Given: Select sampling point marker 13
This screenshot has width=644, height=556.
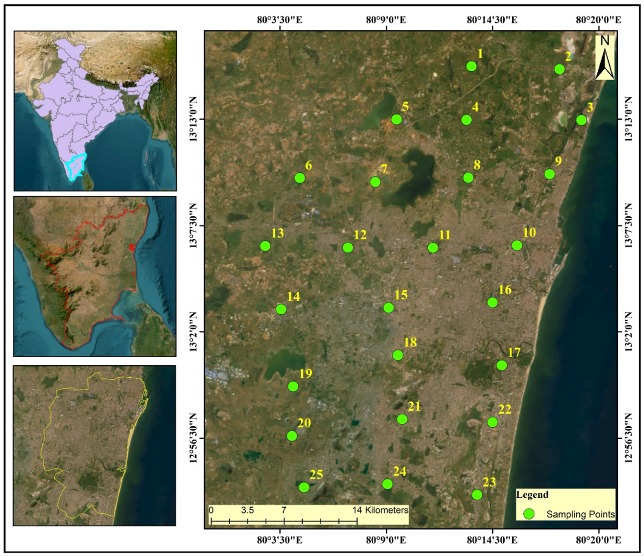Looking at the screenshot, I should point(265,246).
